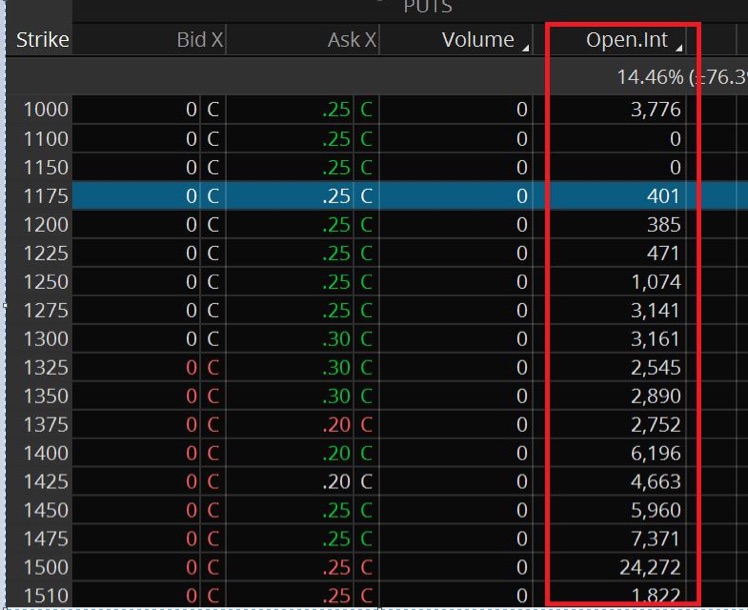Open the Volume column header dropdown triangle
This screenshot has height=610, width=748.
[526, 46]
